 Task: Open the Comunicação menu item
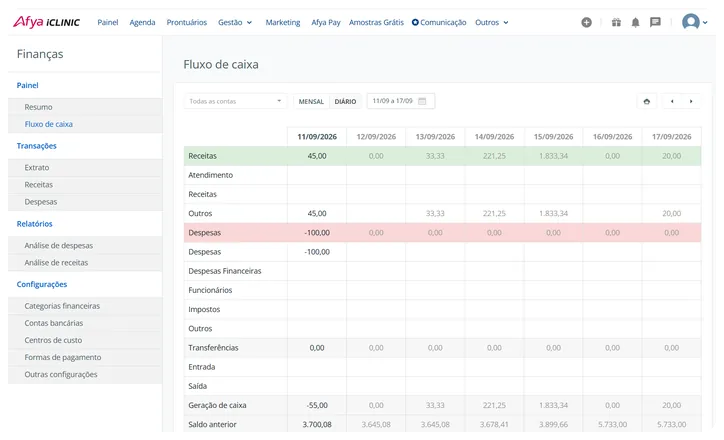(x=439, y=22)
